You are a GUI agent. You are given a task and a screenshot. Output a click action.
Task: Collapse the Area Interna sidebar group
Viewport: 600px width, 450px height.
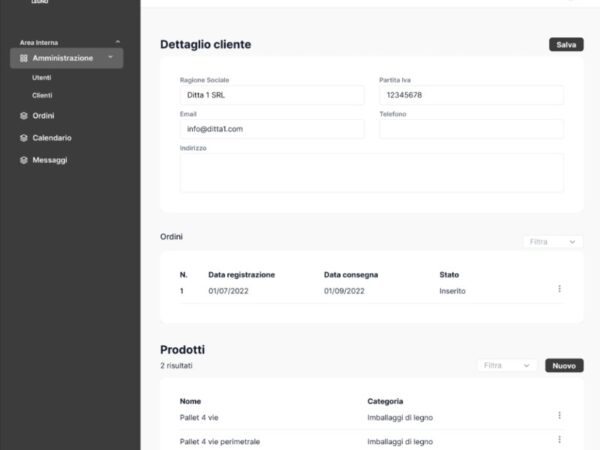click(x=118, y=42)
